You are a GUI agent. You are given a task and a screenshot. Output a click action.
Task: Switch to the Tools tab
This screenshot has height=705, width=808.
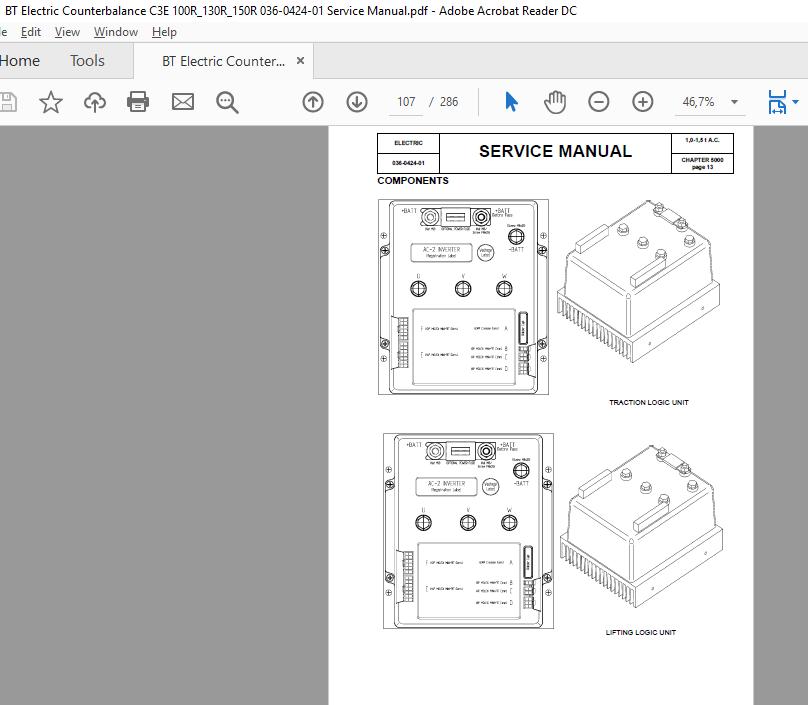tap(87, 61)
